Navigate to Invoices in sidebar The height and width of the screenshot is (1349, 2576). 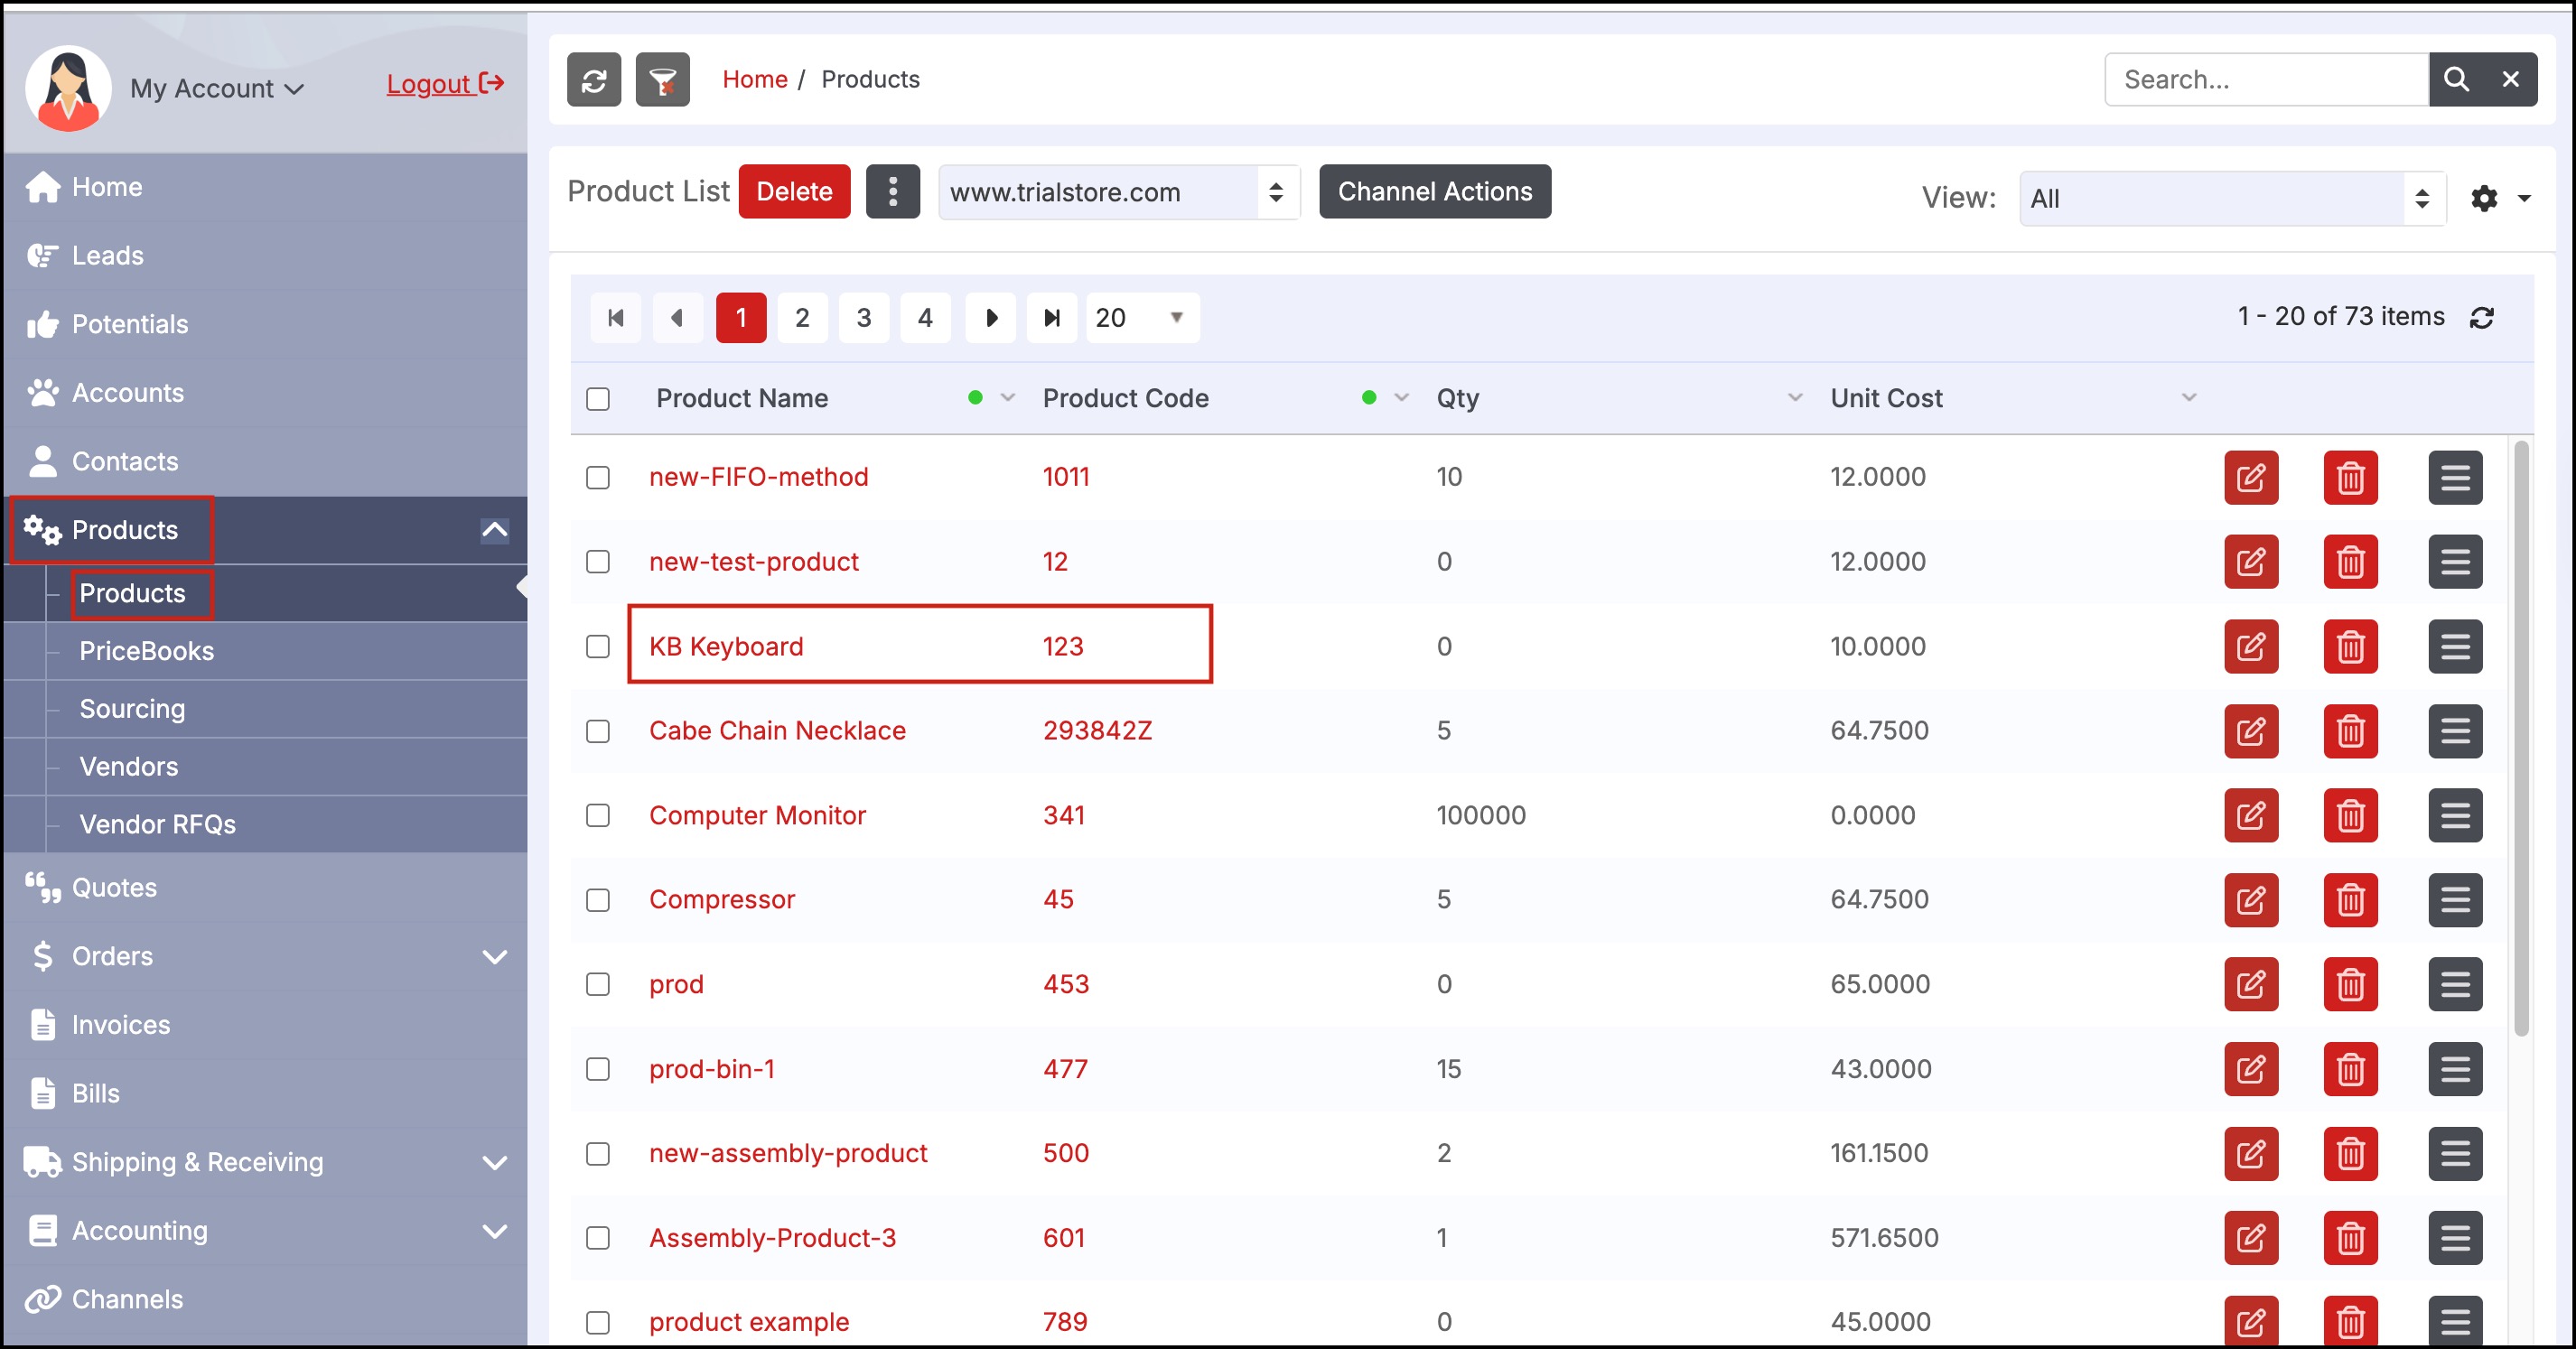coord(121,1025)
